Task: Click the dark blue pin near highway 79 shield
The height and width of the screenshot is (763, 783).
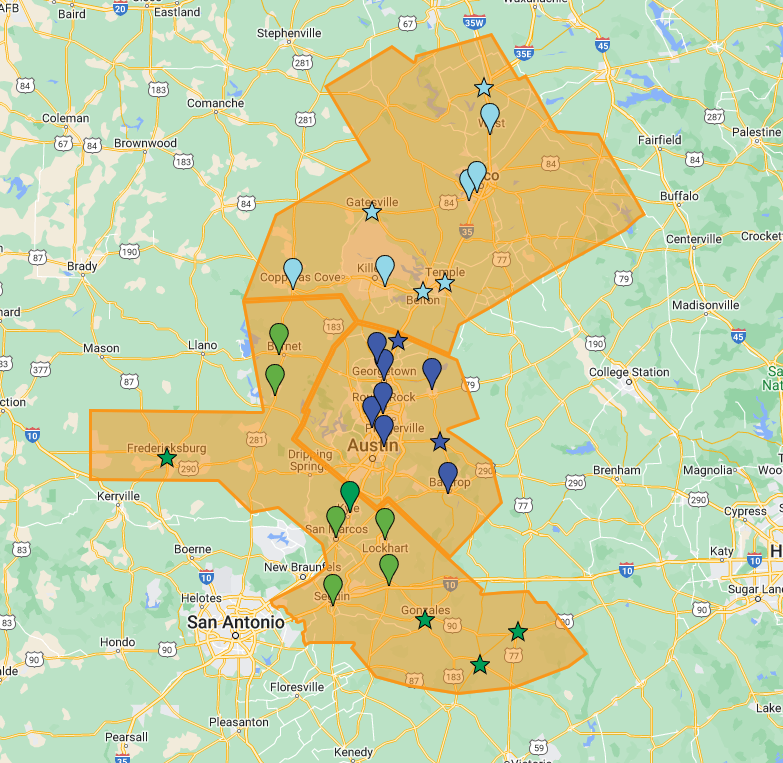Action: coord(432,374)
